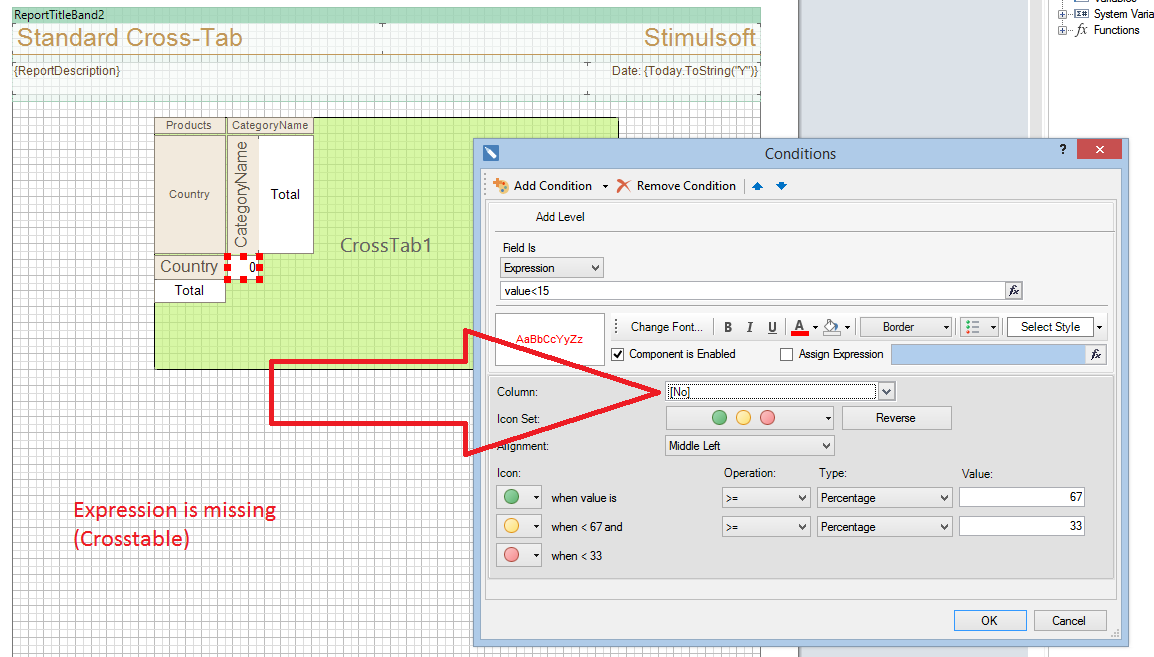Open font color dropdown arrow
The height and width of the screenshot is (657, 1154).
tap(815, 327)
